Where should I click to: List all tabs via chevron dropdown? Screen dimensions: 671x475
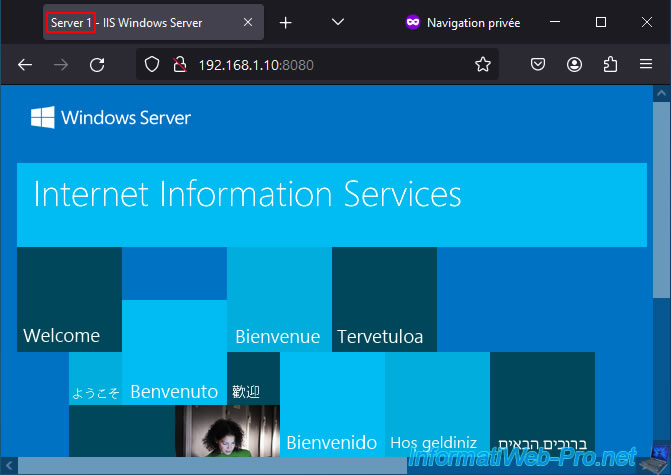(338, 22)
